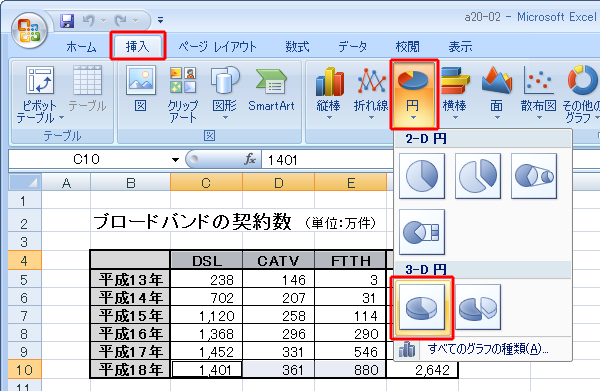Choose the bar of pie chart

pos(422,232)
